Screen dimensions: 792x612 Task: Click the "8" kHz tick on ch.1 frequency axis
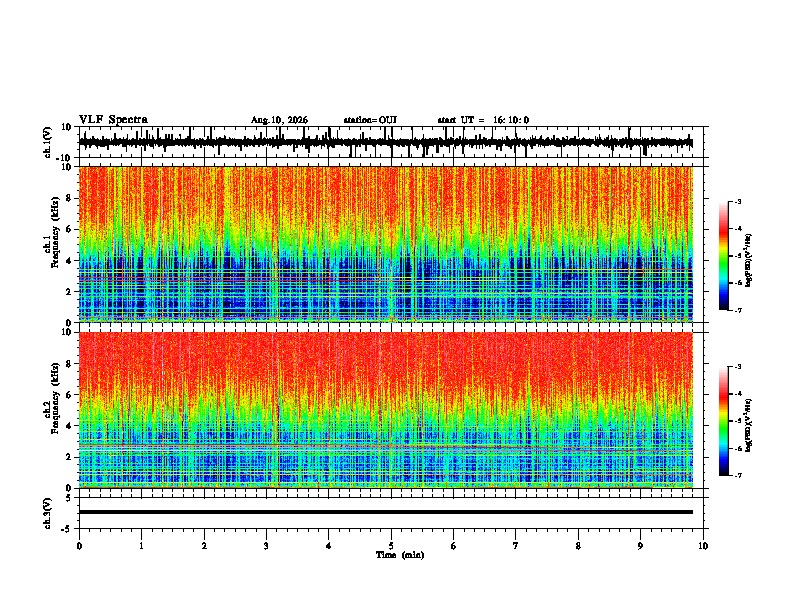tap(69, 198)
